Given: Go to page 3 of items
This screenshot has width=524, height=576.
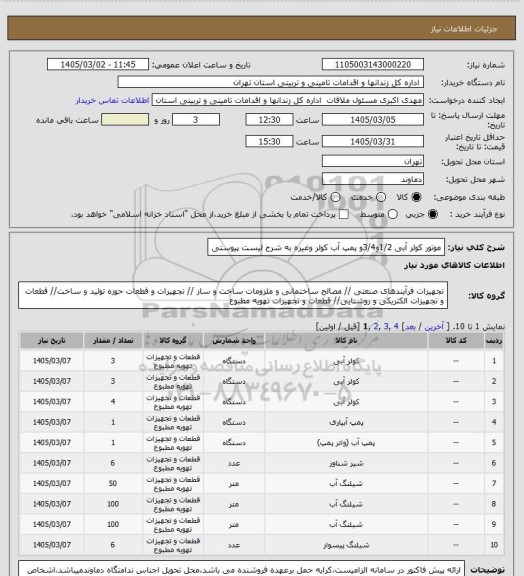Looking at the screenshot, I should point(386,327).
